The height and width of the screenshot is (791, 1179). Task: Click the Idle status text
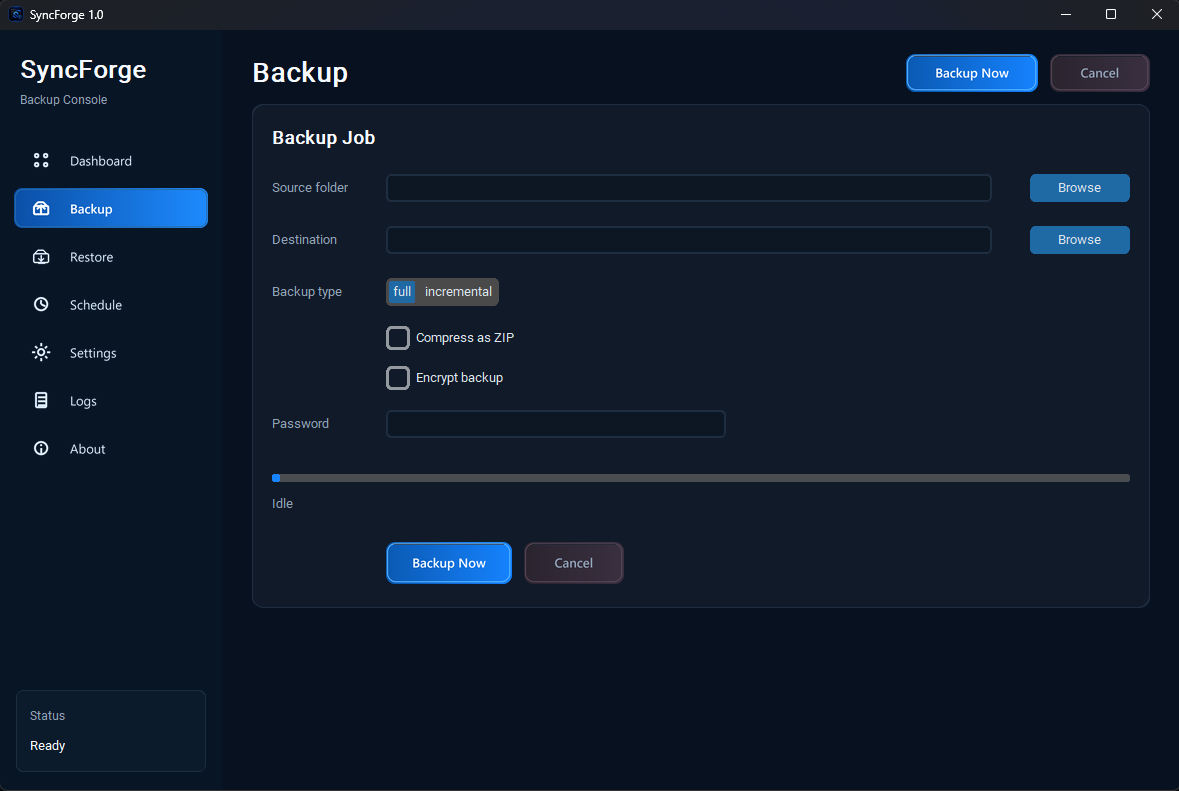click(283, 504)
